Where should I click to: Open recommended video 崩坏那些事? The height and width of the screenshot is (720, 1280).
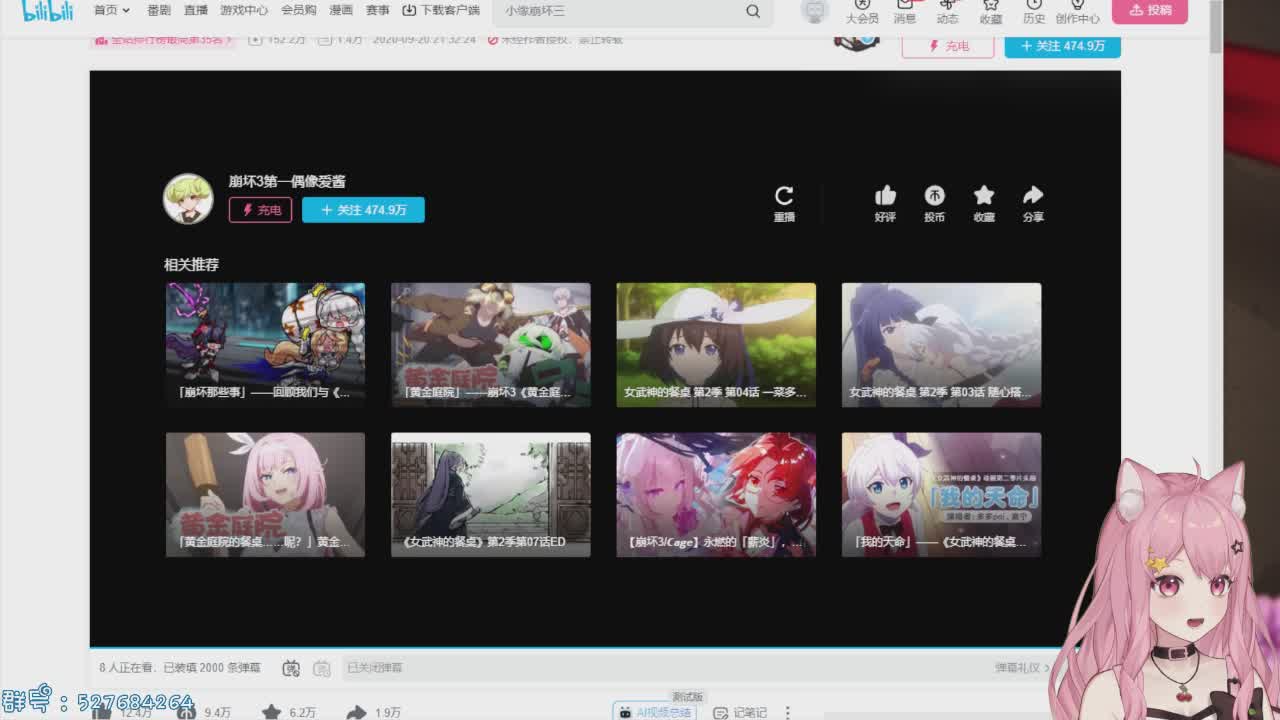click(x=265, y=345)
